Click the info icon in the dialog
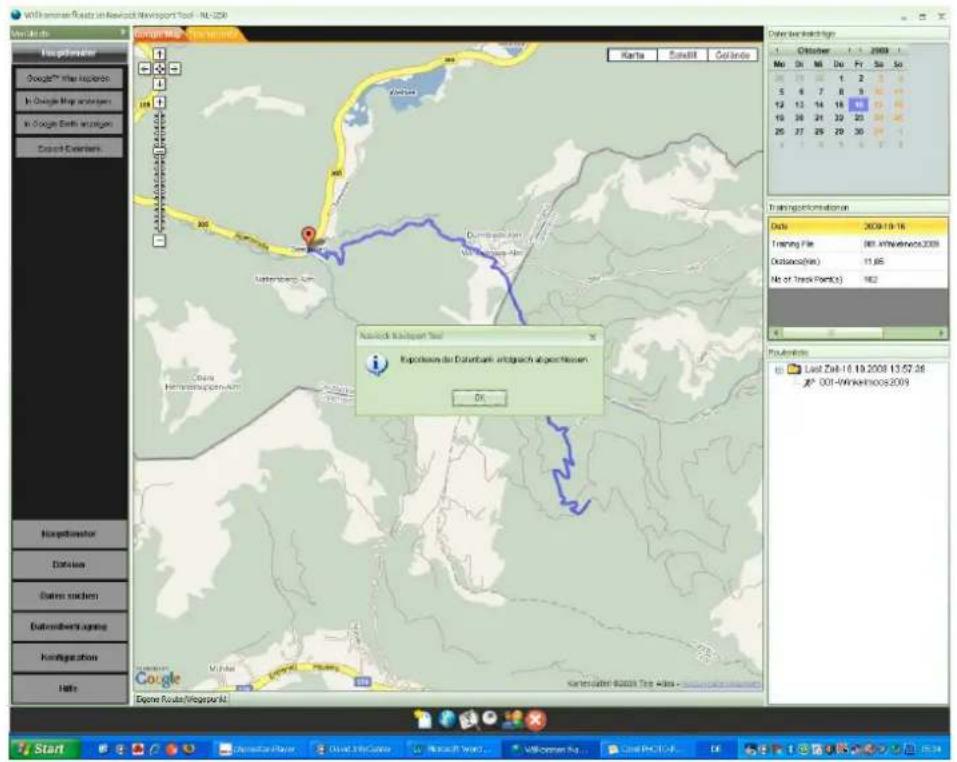Image resolution: width=957 pixels, height=762 pixels. point(377,364)
